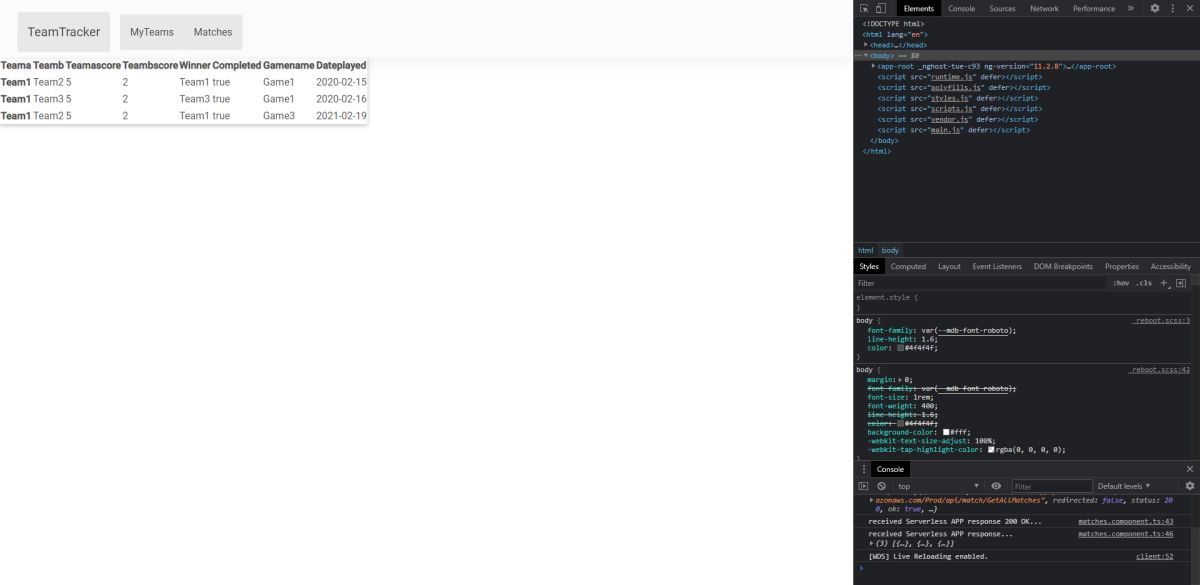
Task: Open DevTools settings gear in top toolbar
Action: (1155, 8)
